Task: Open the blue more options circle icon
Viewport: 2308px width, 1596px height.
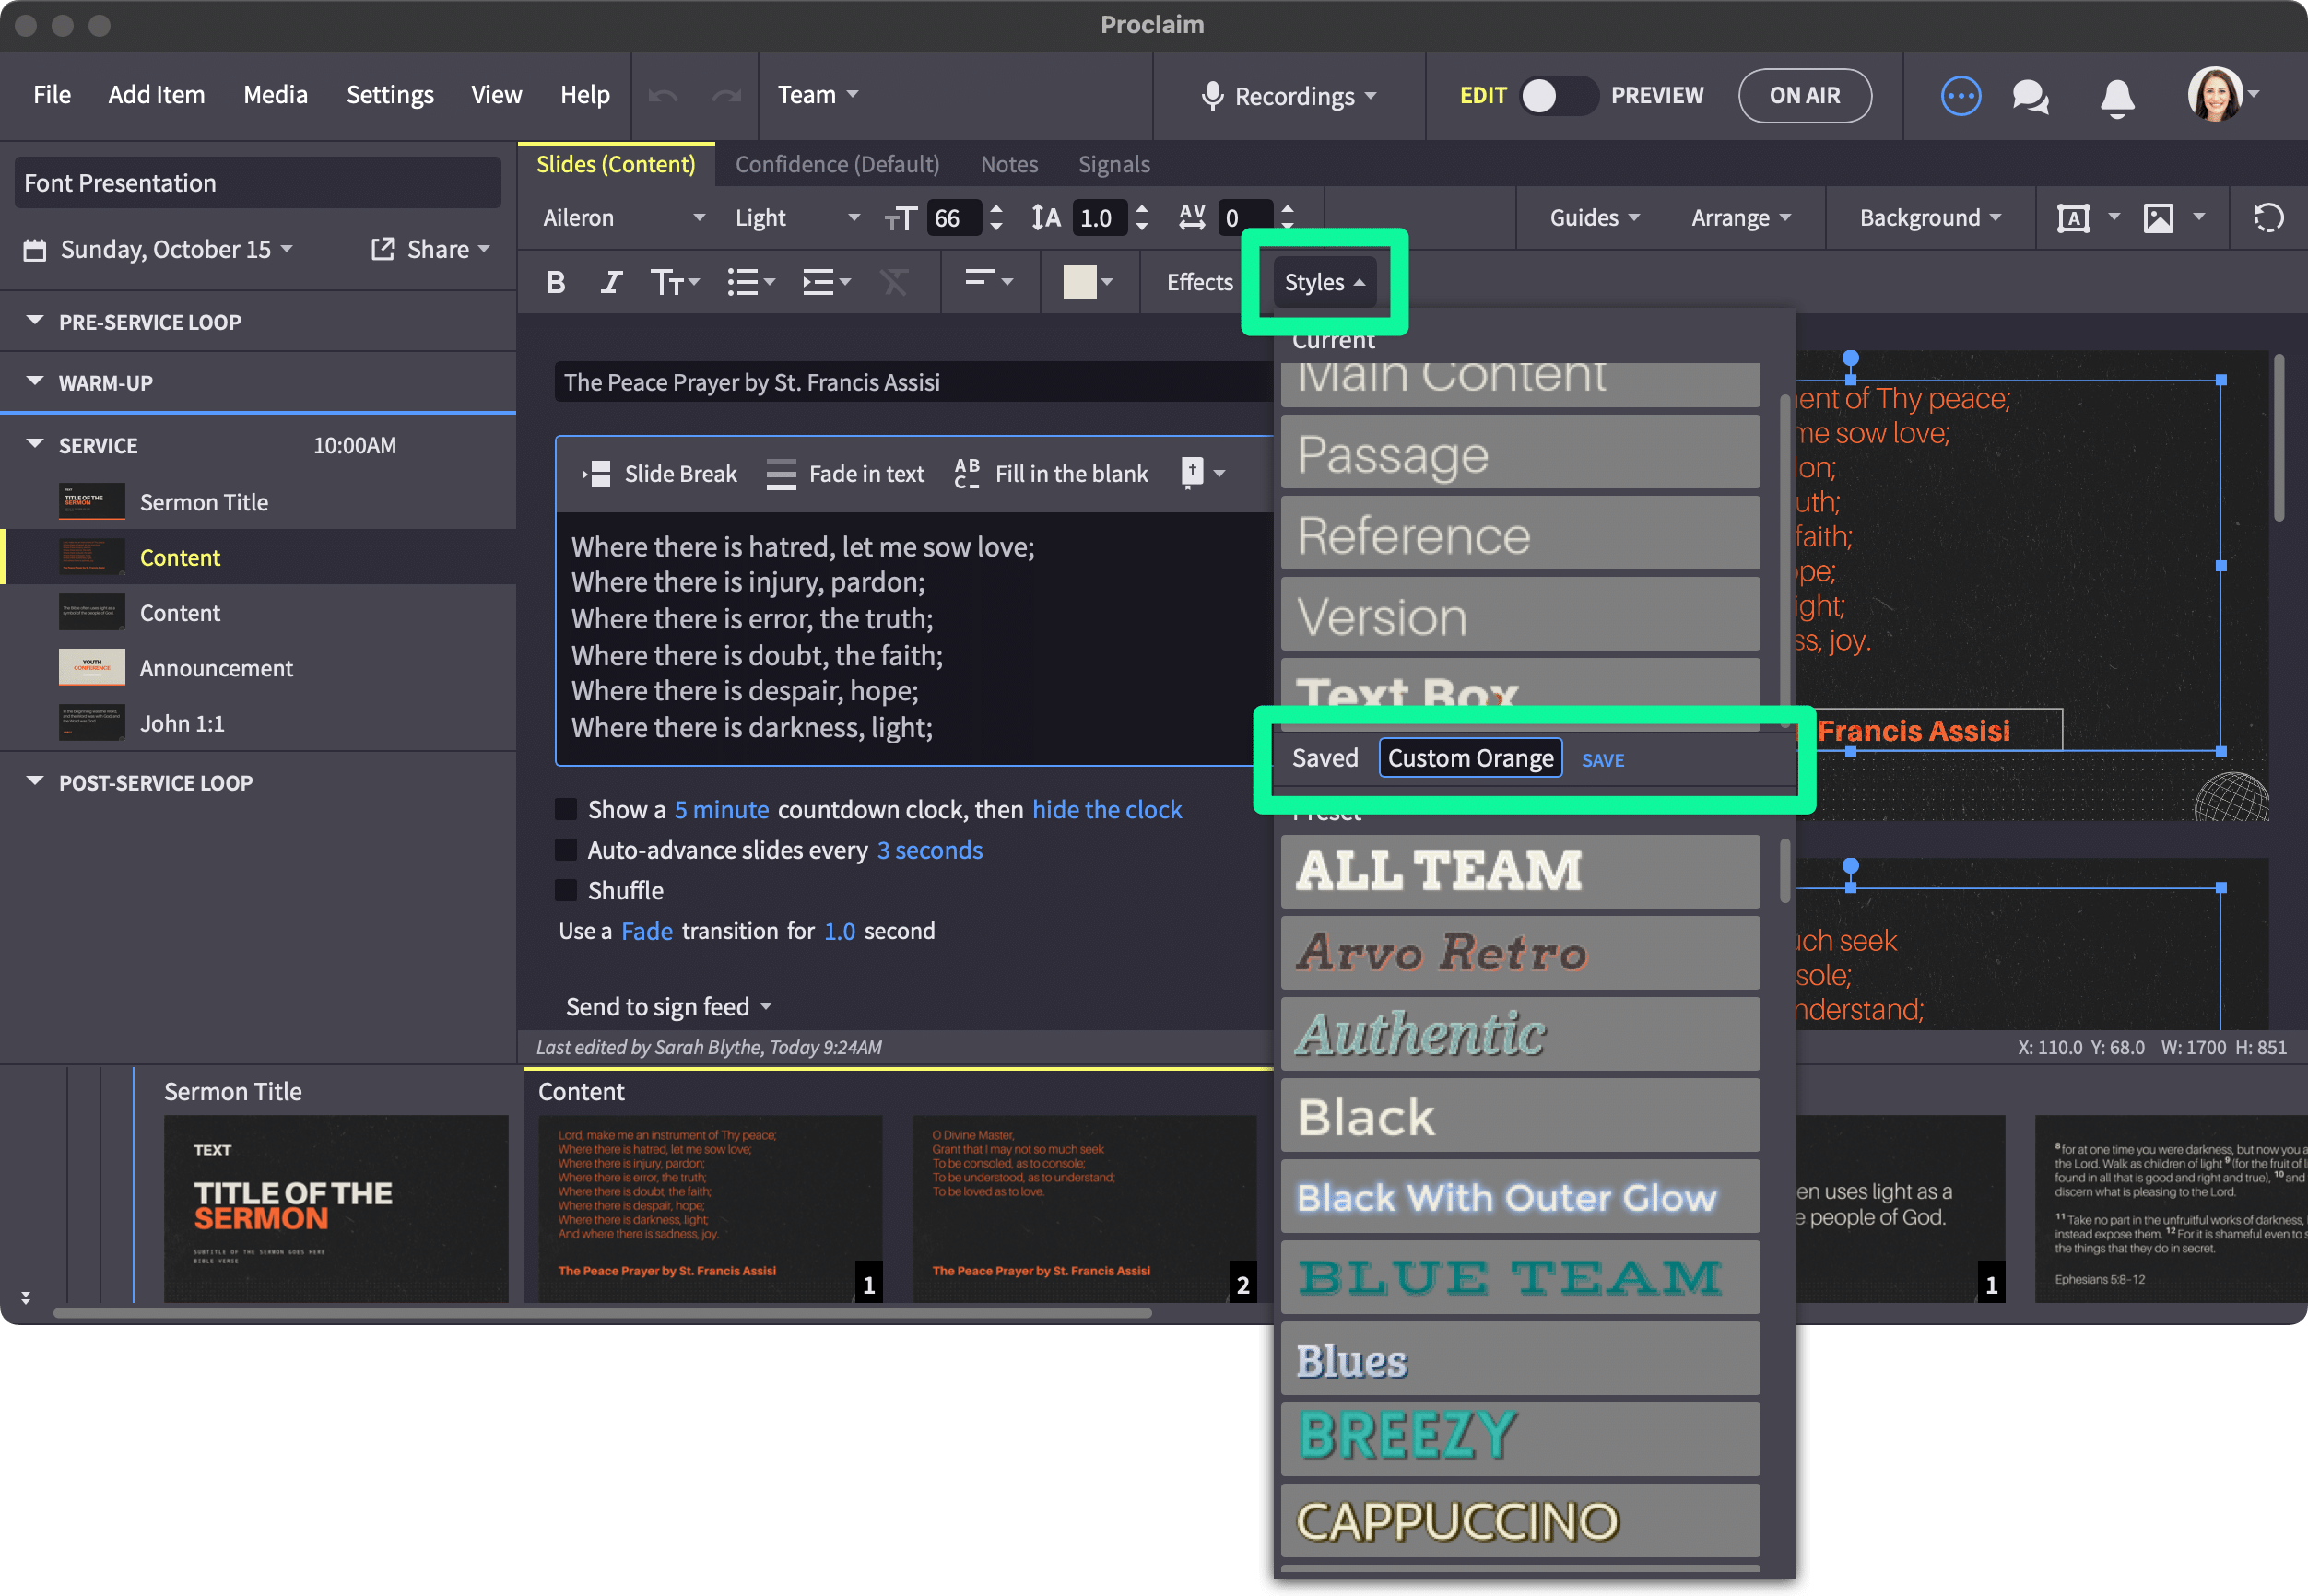Action: (x=1960, y=96)
